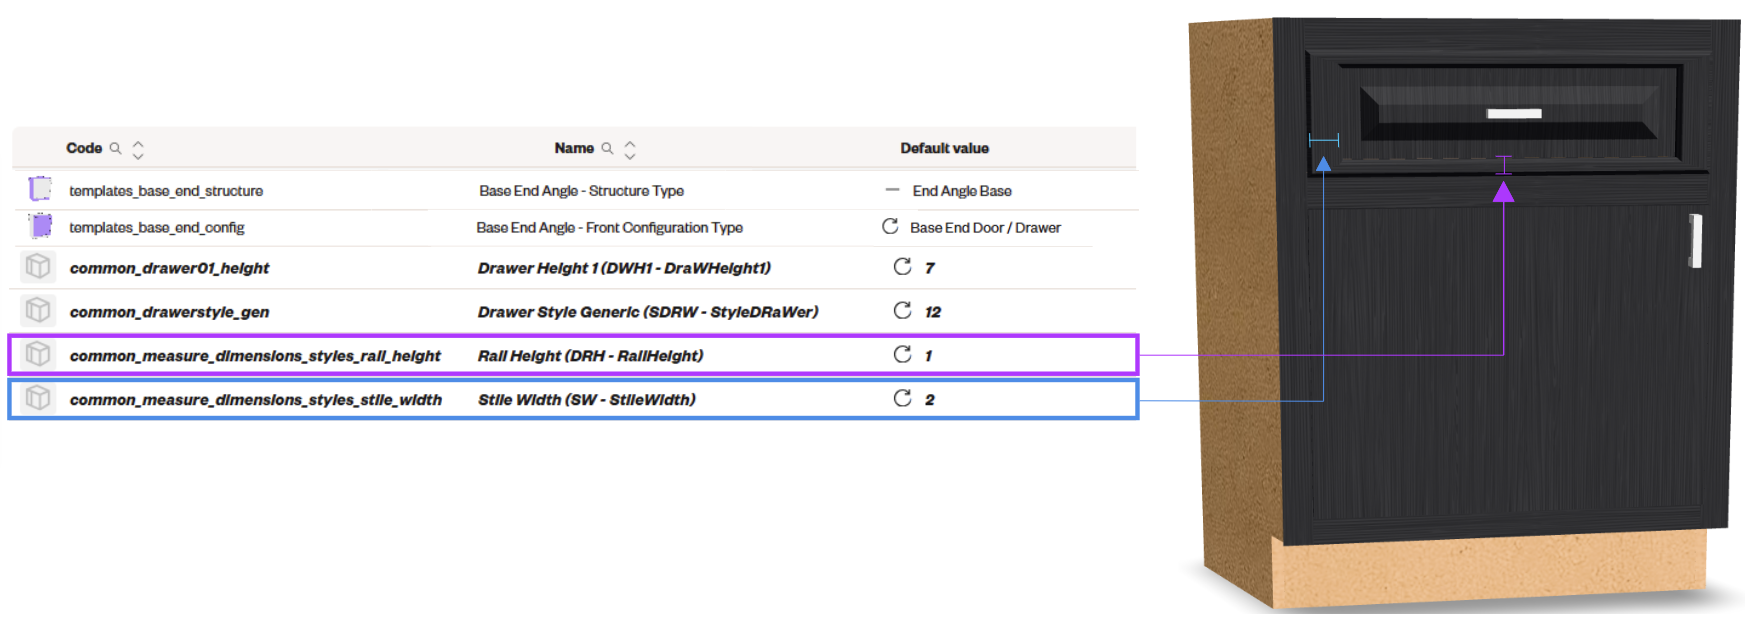Reset Drawer Style Generic default value 12
Viewport: 1745px width, 621px height.
(x=902, y=310)
